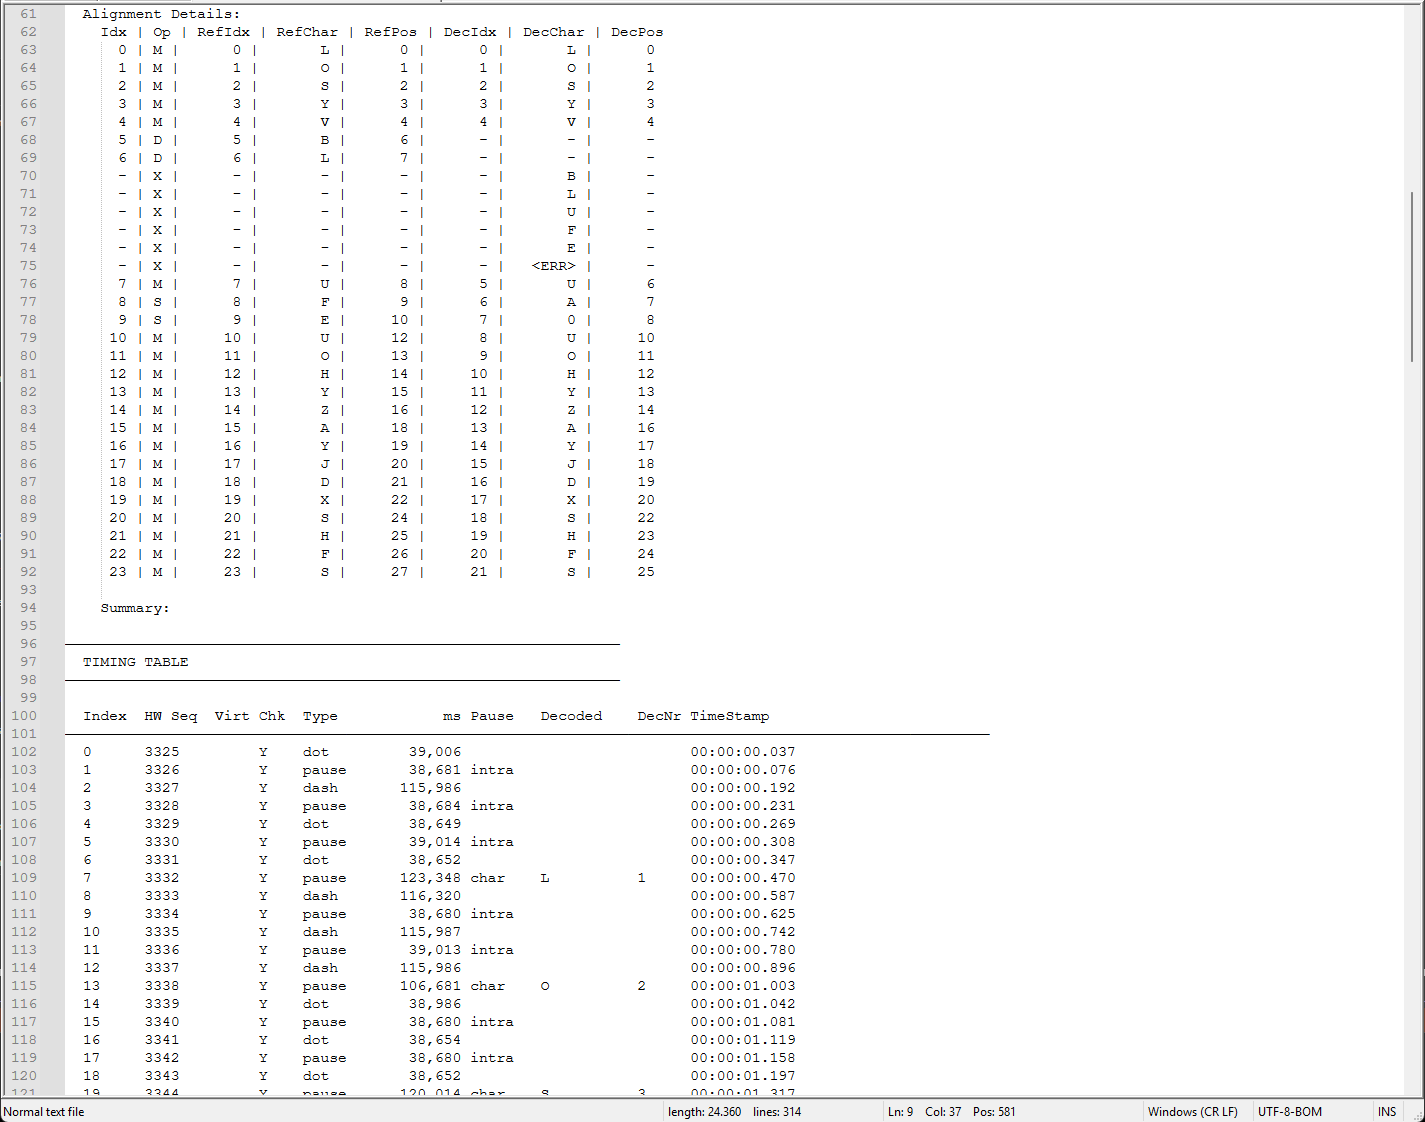Image resolution: width=1425 pixels, height=1122 pixels.
Task: Click the ms value "116,320"
Action: (x=431, y=896)
